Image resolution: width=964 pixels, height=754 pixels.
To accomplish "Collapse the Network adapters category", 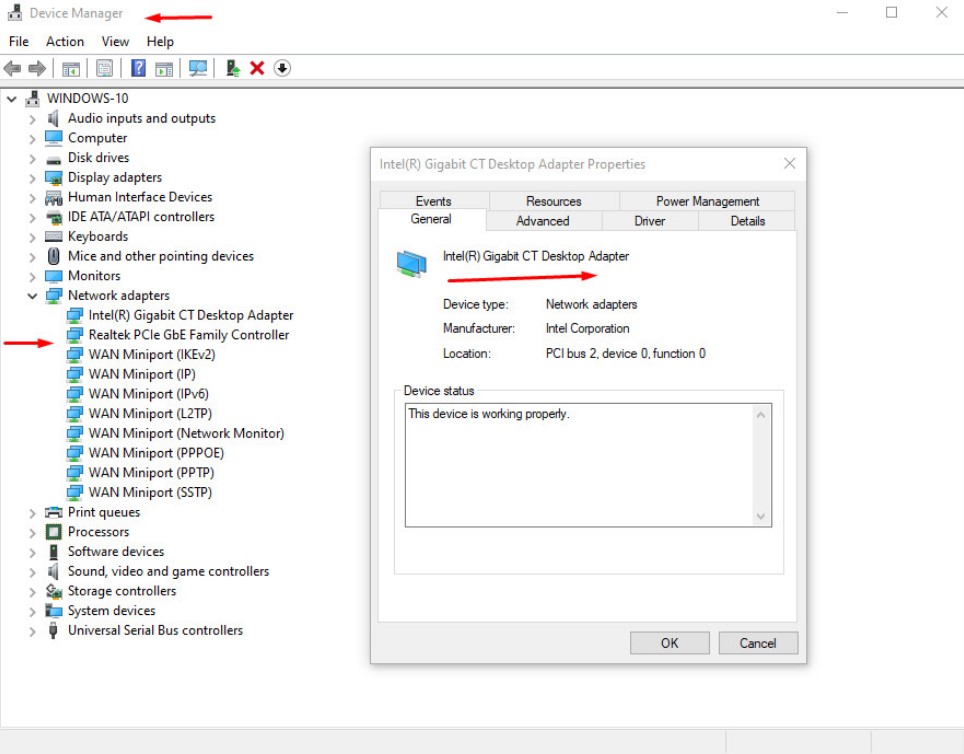I will pos(32,296).
